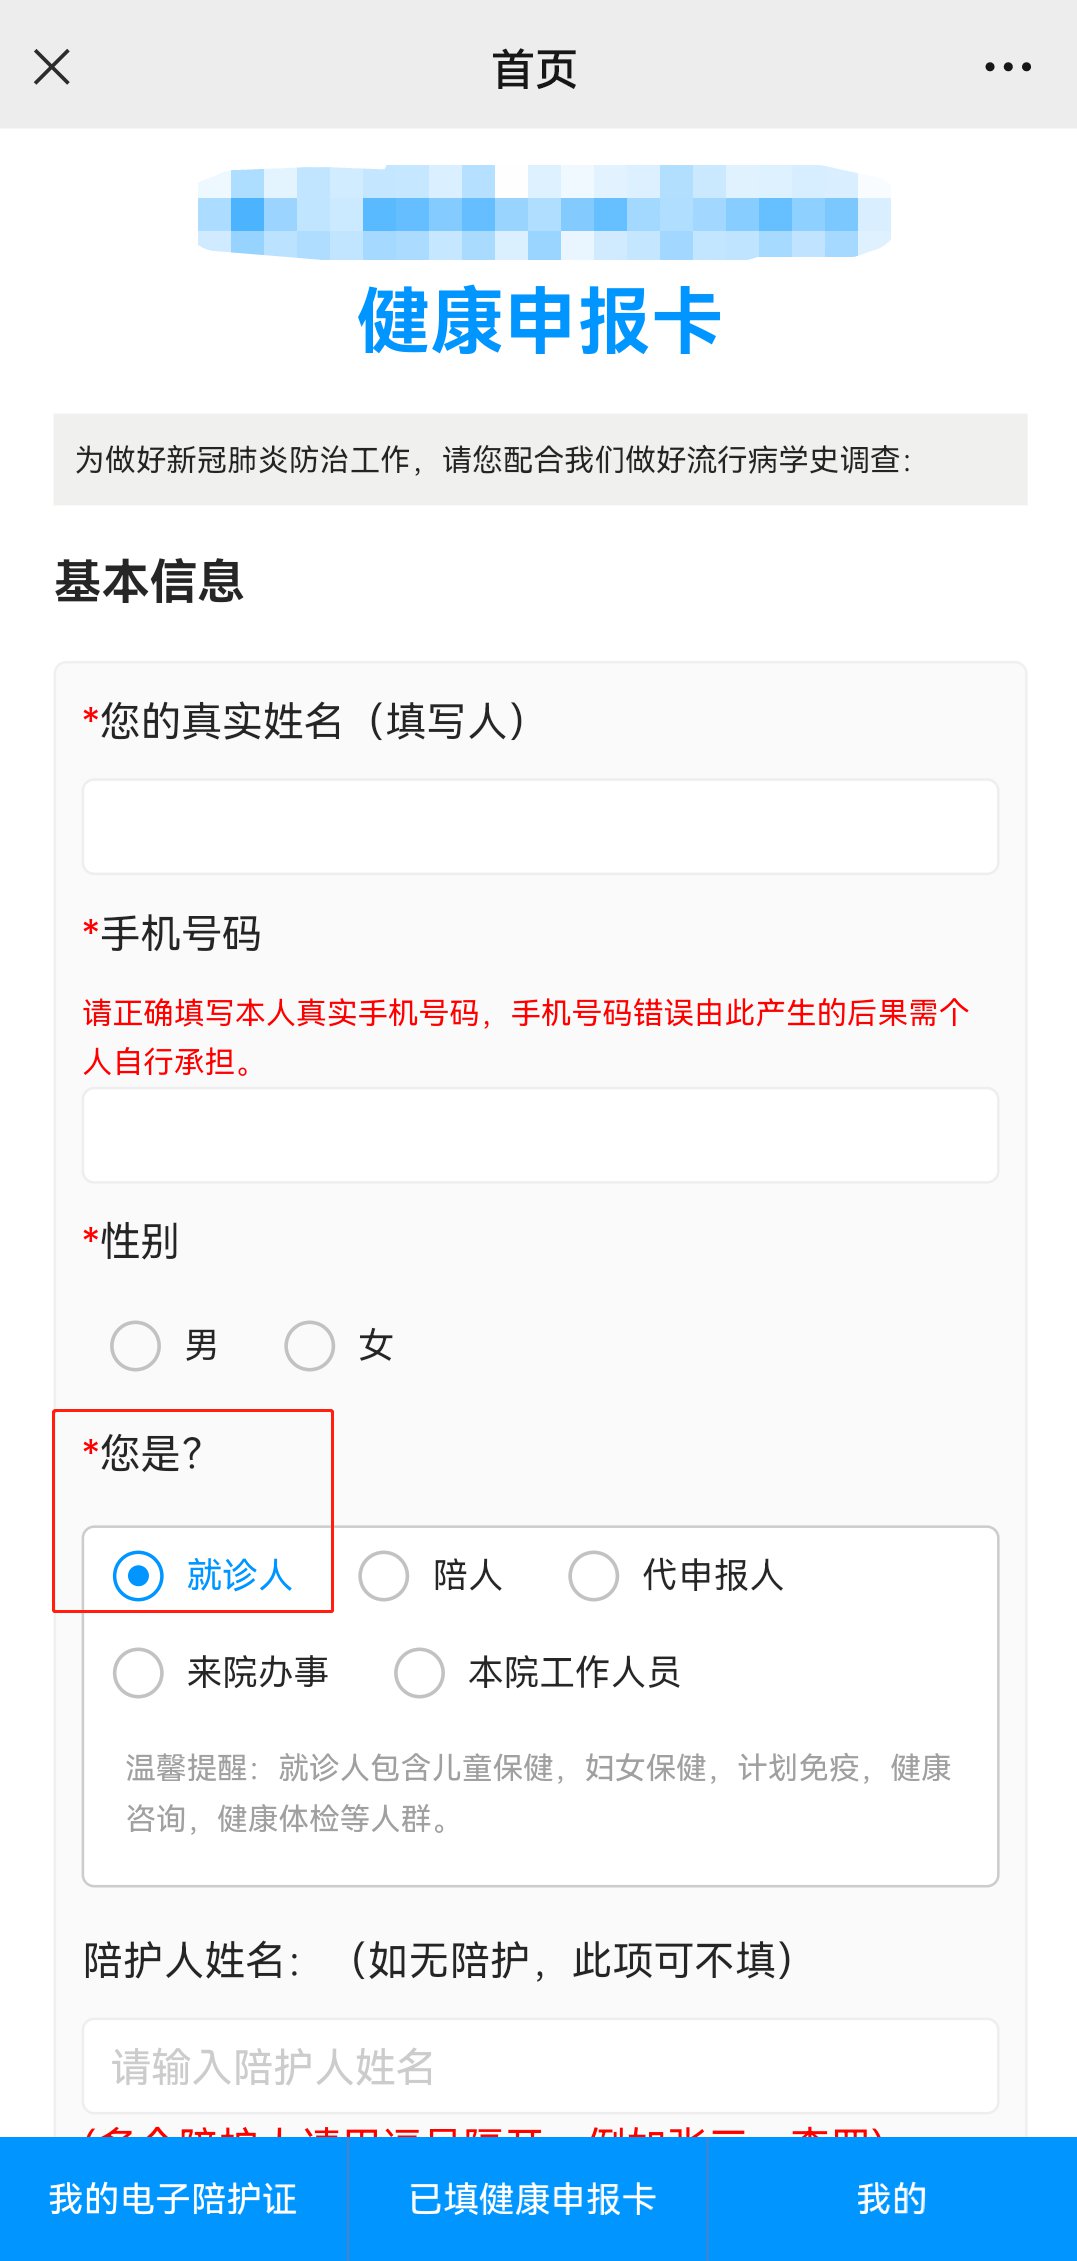Choose the 代申报人 radio option

tap(594, 1576)
